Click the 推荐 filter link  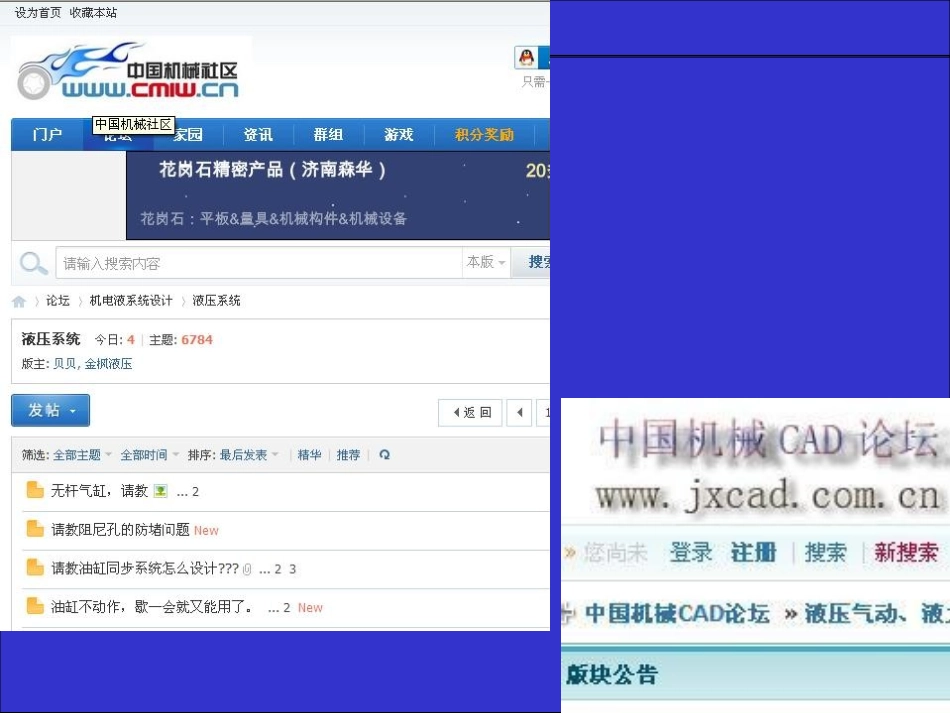click(x=348, y=454)
